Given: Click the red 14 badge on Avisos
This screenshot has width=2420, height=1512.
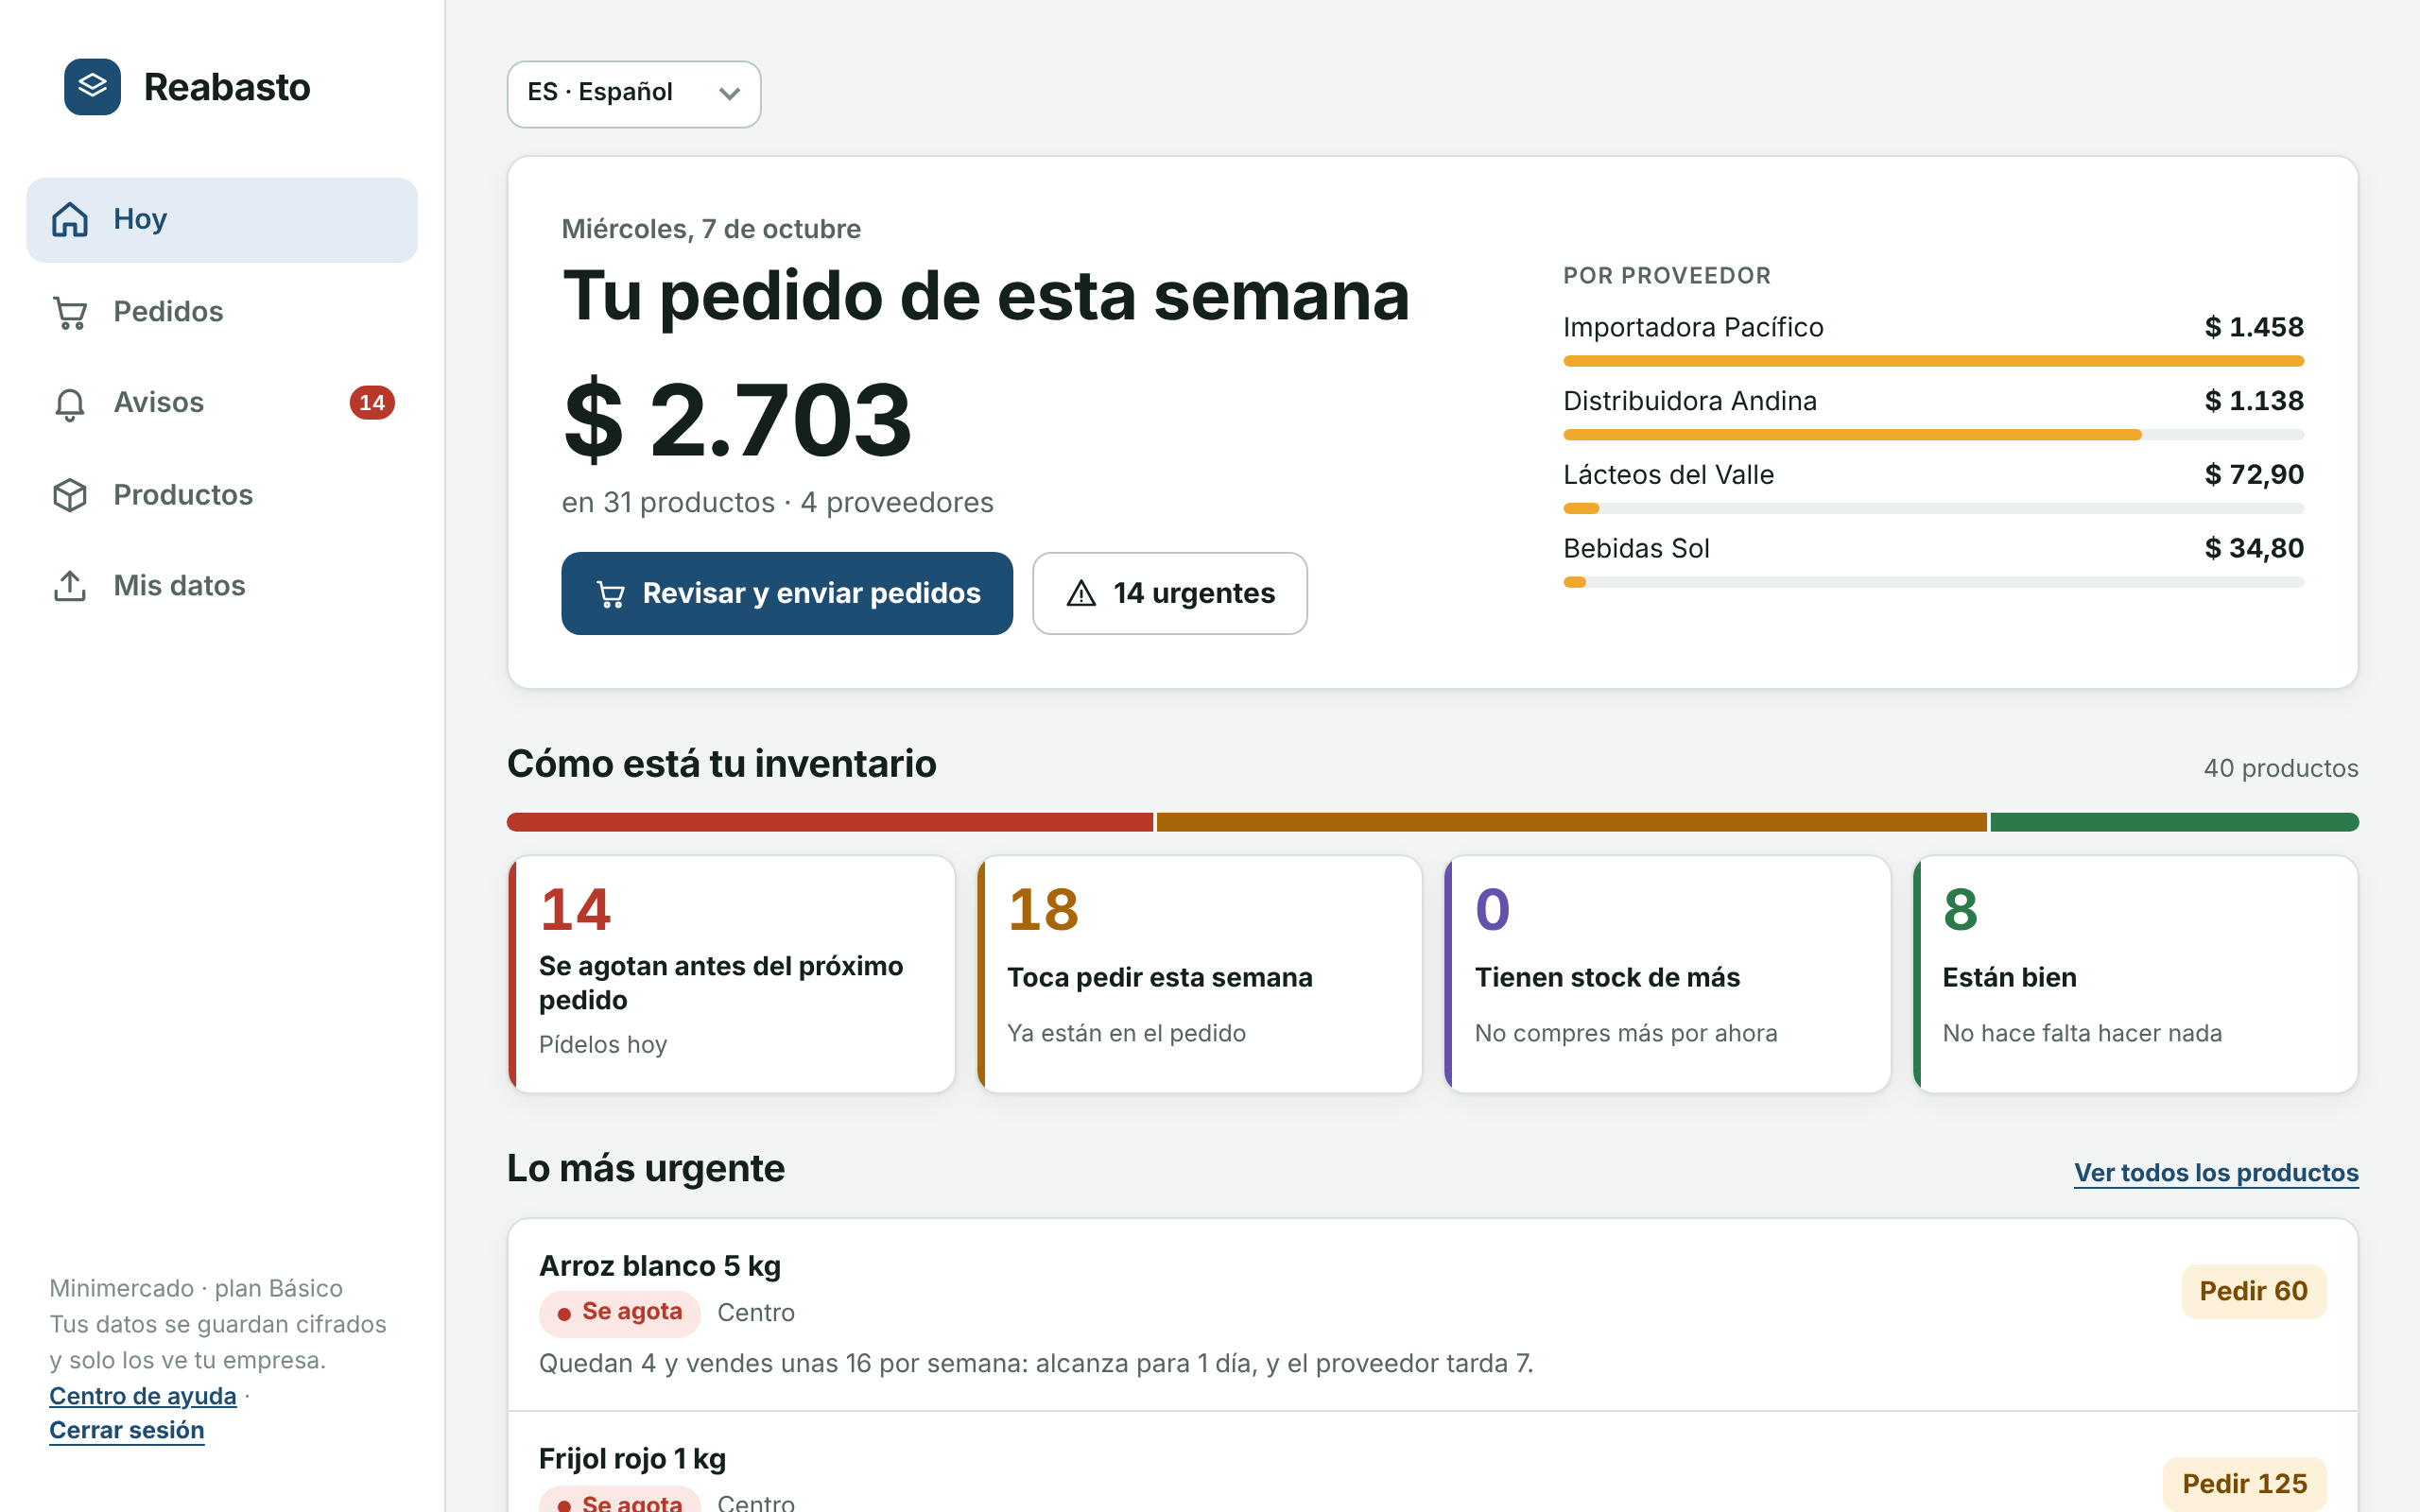Looking at the screenshot, I should (372, 403).
